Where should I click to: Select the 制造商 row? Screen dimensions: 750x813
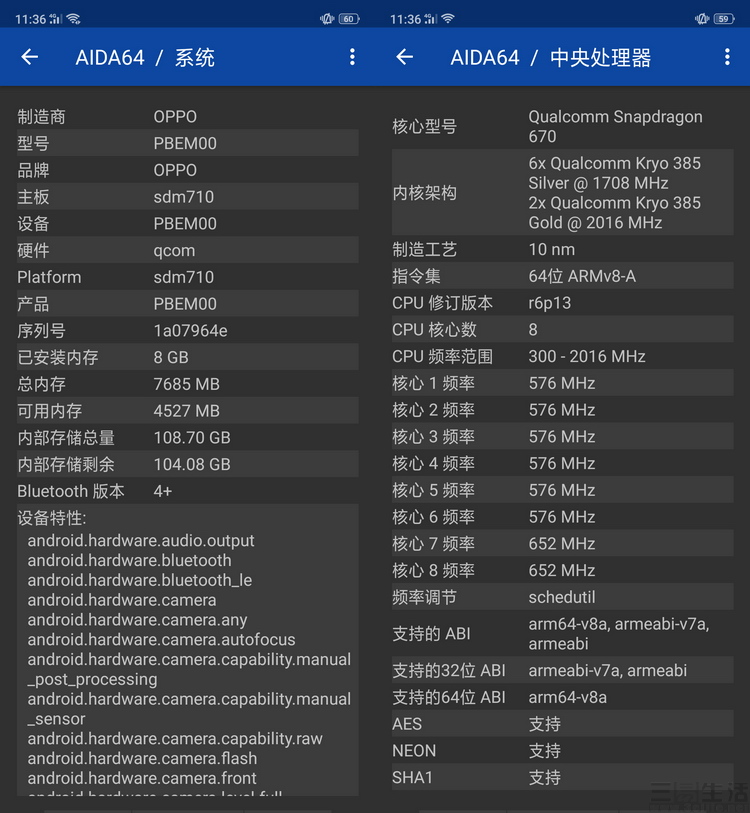point(187,116)
